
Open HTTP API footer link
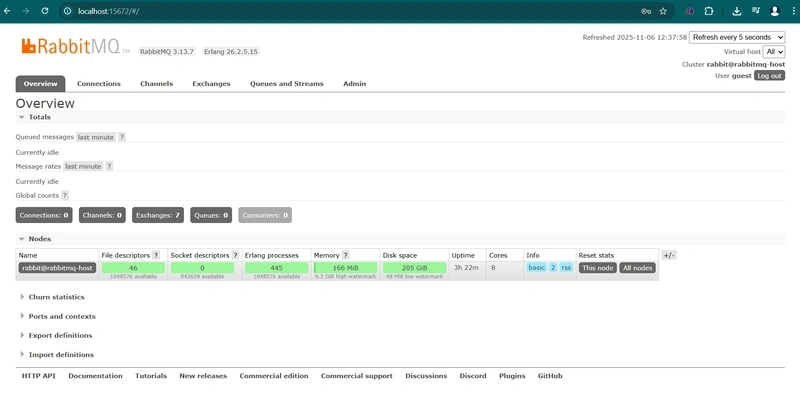(x=38, y=376)
